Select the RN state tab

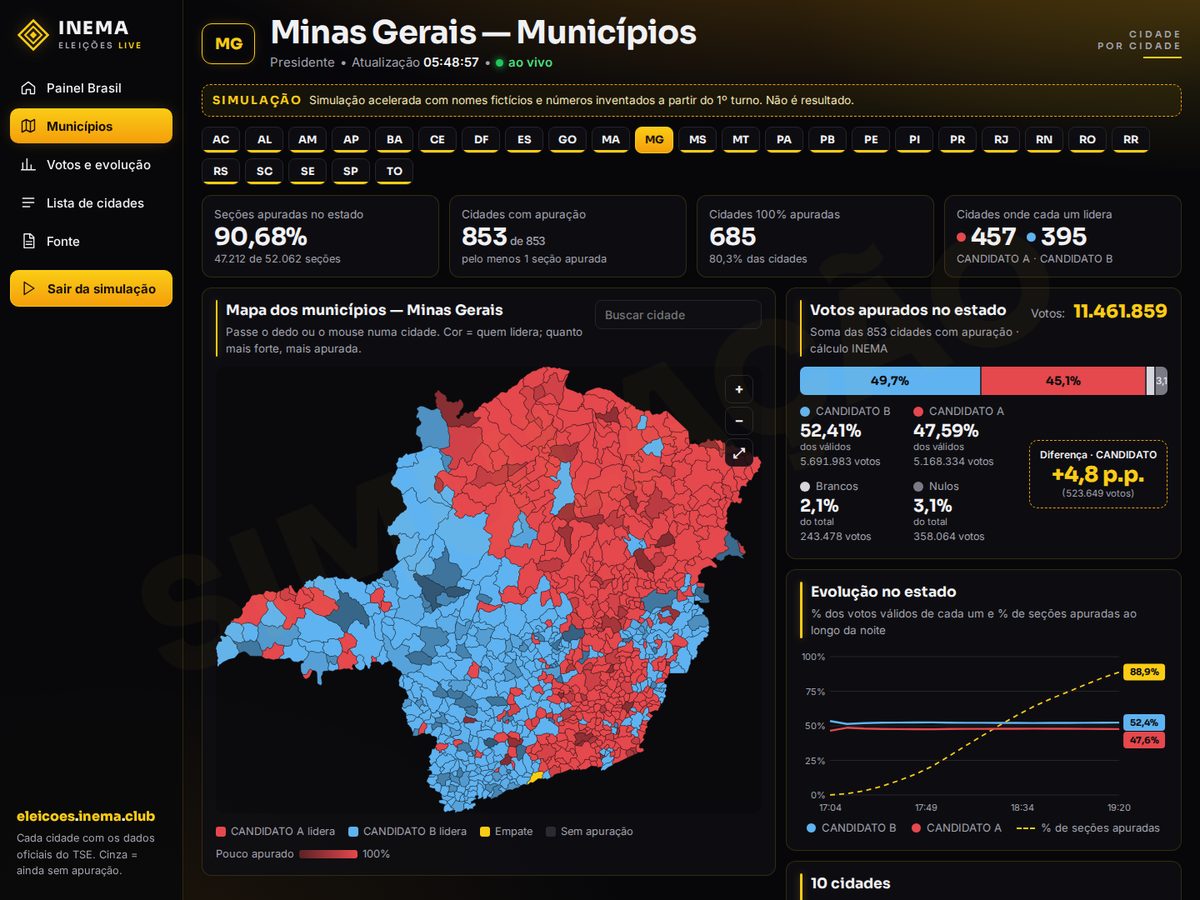(1044, 140)
